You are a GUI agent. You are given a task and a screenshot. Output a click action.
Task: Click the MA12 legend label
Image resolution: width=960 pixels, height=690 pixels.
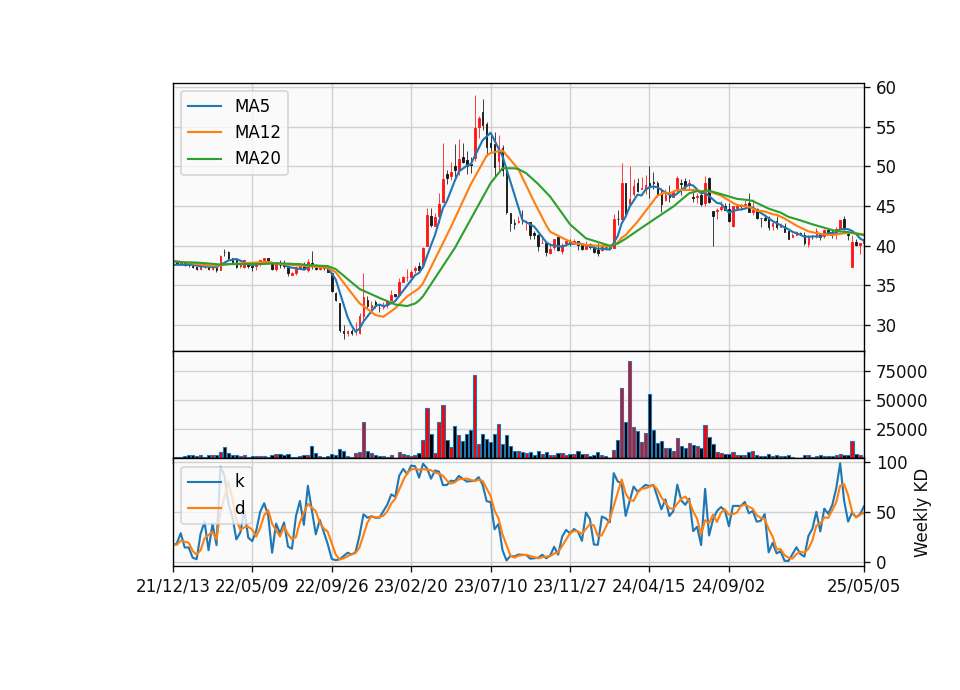(x=257, y=132)
